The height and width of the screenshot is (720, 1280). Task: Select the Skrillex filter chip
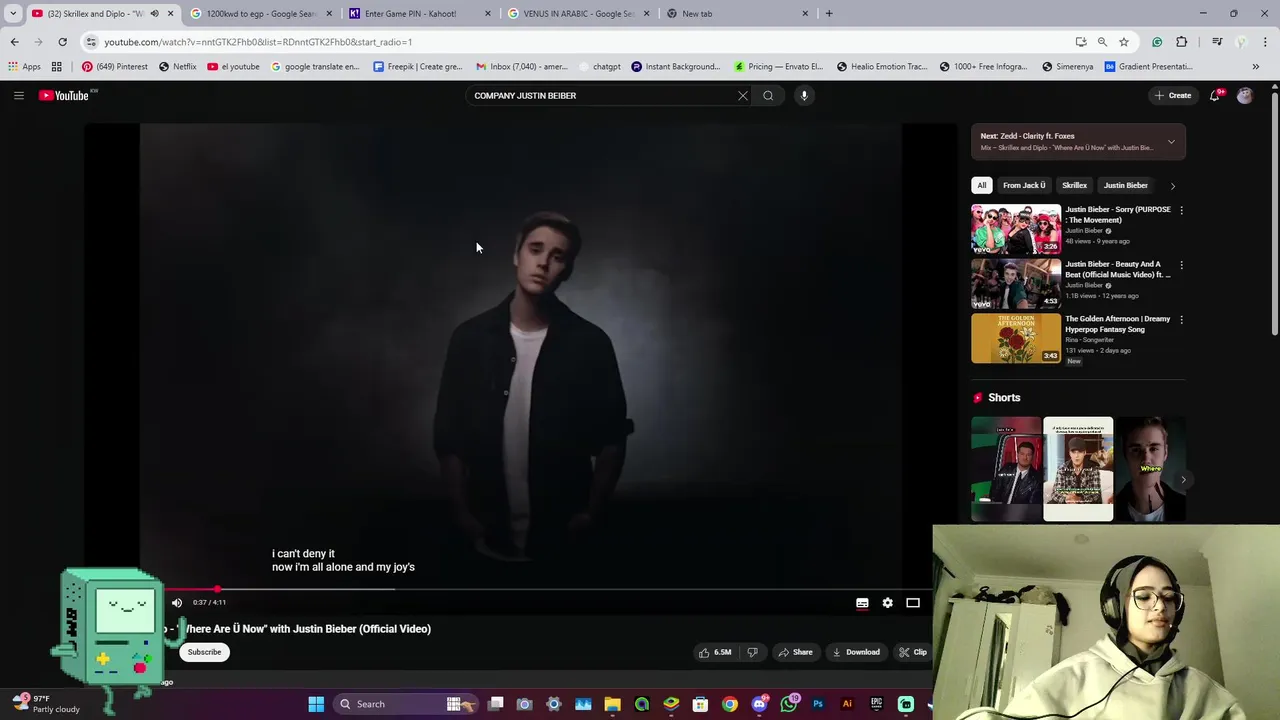(1074, 185)
